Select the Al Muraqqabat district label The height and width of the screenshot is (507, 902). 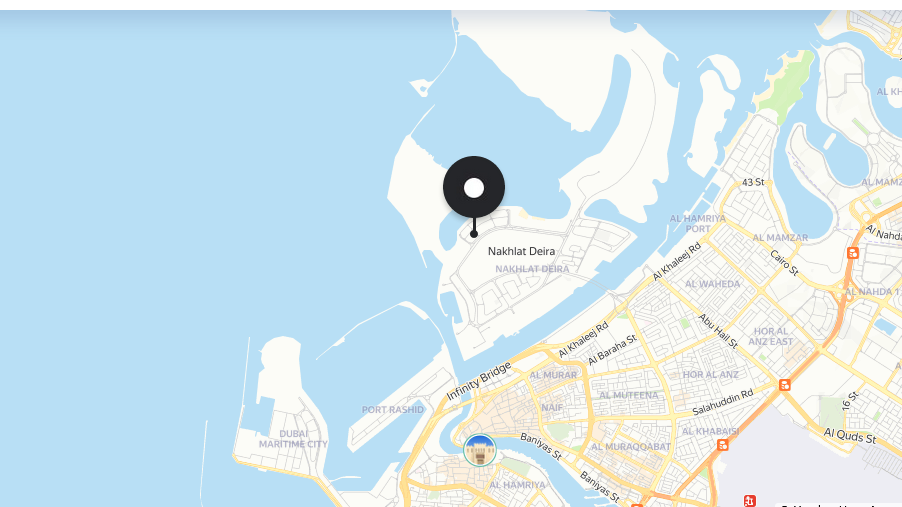(x=630, y=447)
